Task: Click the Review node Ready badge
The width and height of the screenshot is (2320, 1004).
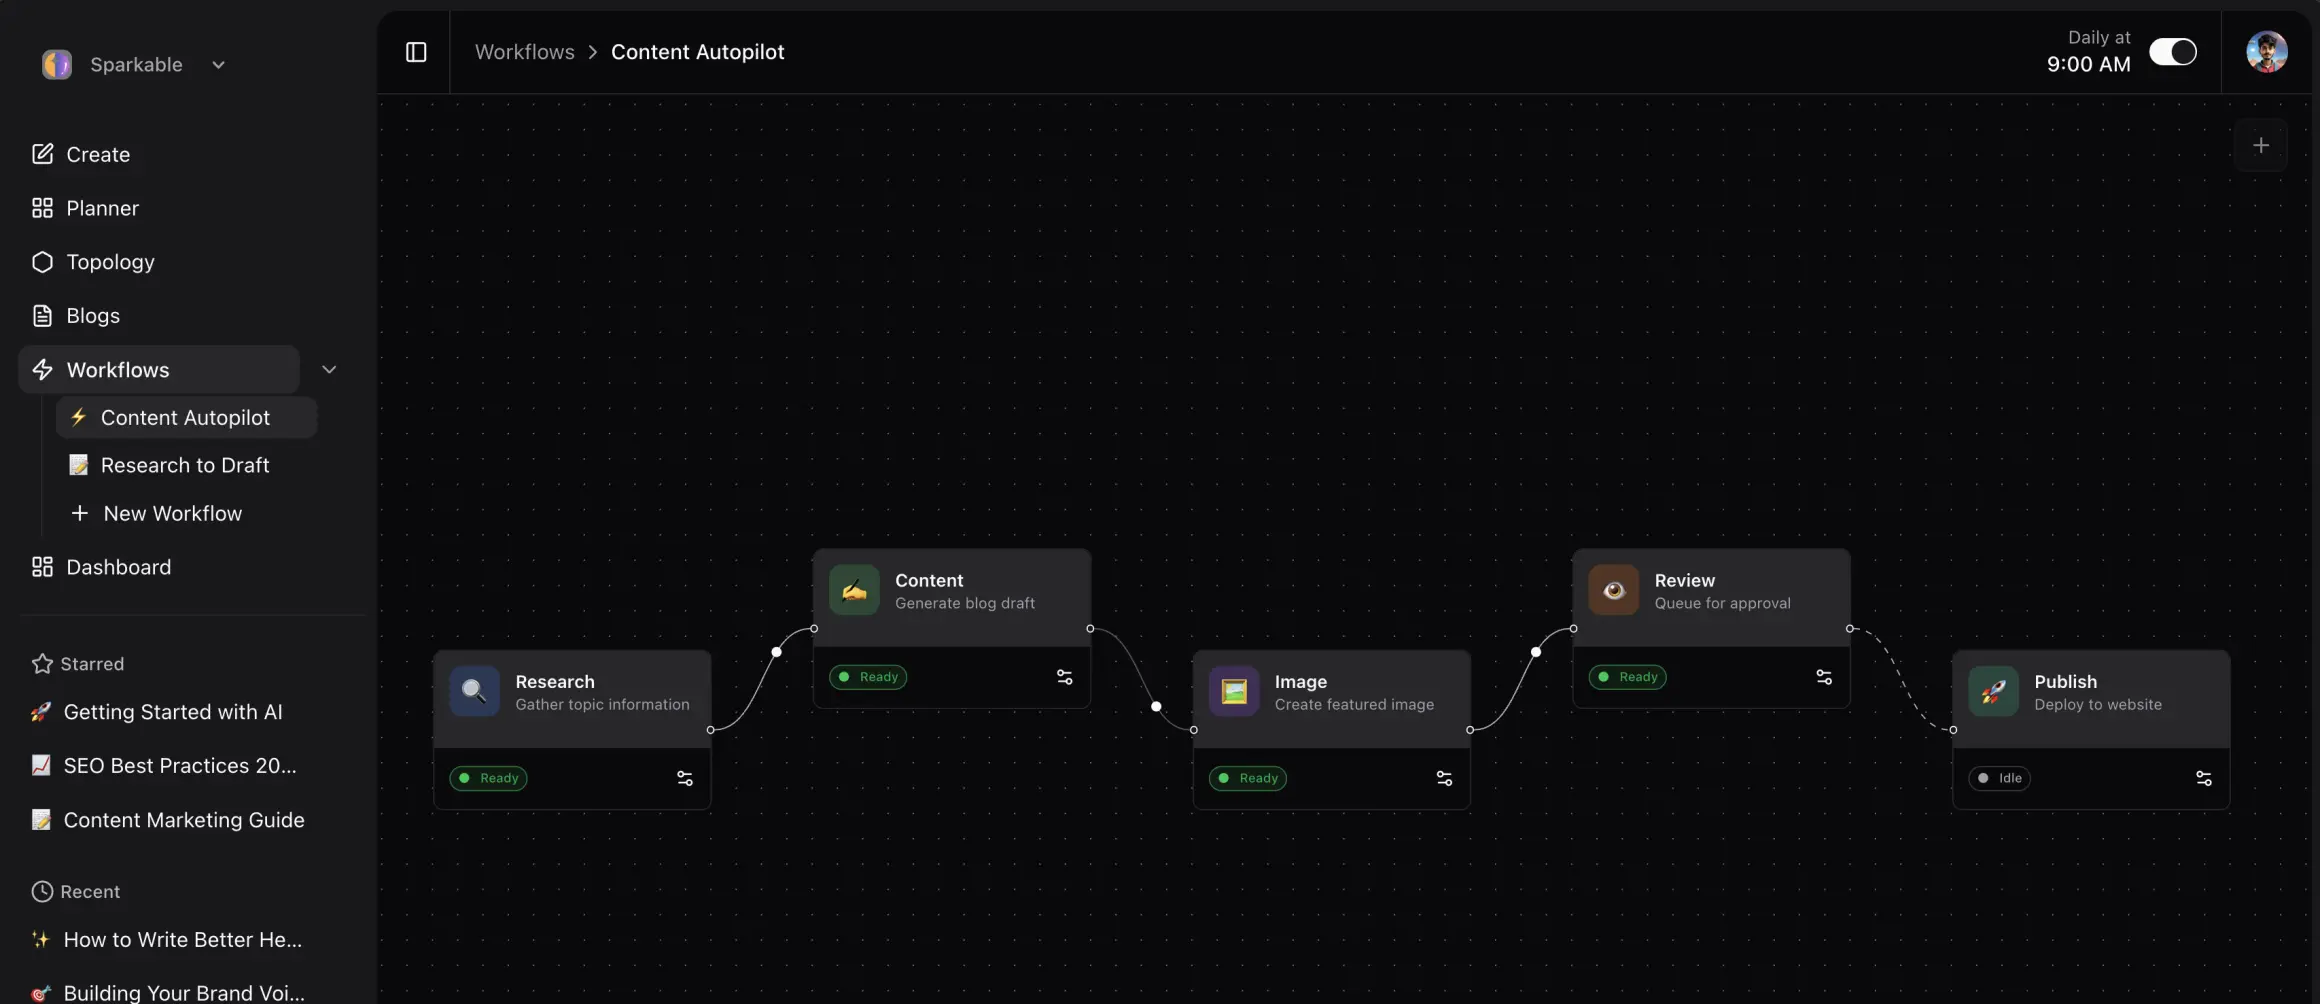Action: [1628, 677]
